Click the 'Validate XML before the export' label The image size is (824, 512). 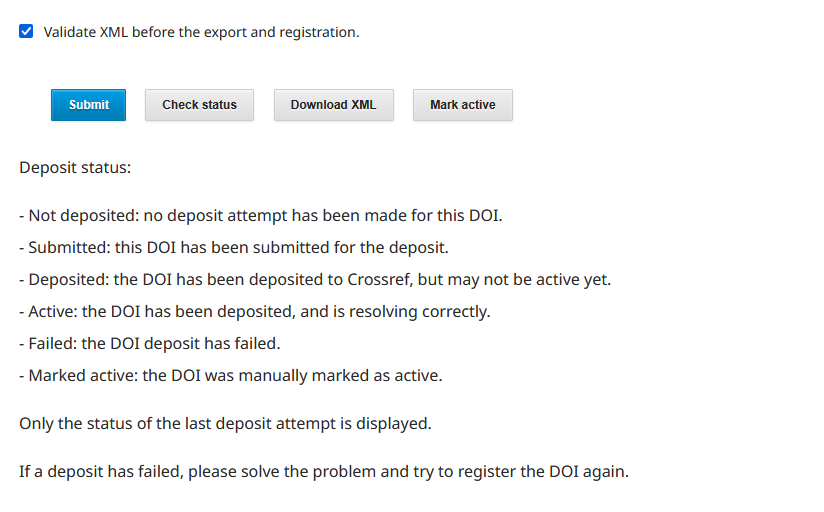pos(201,32)
